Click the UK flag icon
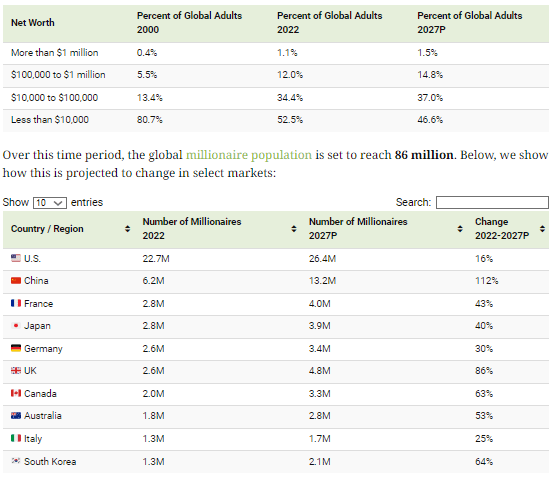The height and width of the screenshot is (483, 556). tap(16, 371)
